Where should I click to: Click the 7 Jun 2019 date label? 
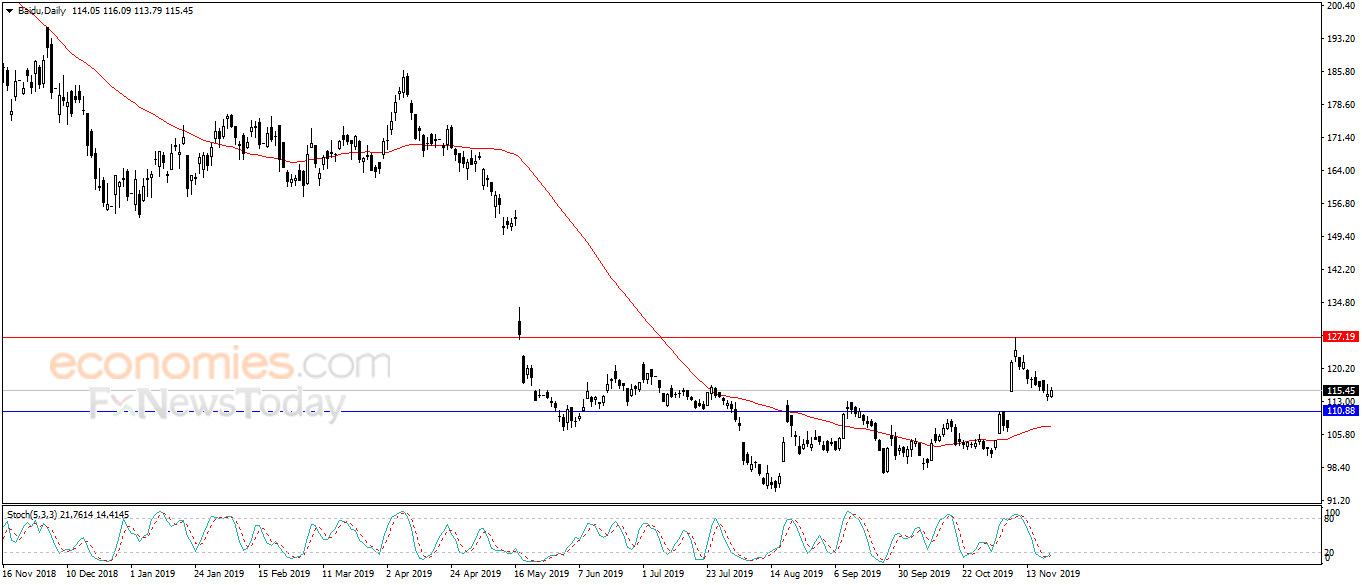[x=602, y=574]
